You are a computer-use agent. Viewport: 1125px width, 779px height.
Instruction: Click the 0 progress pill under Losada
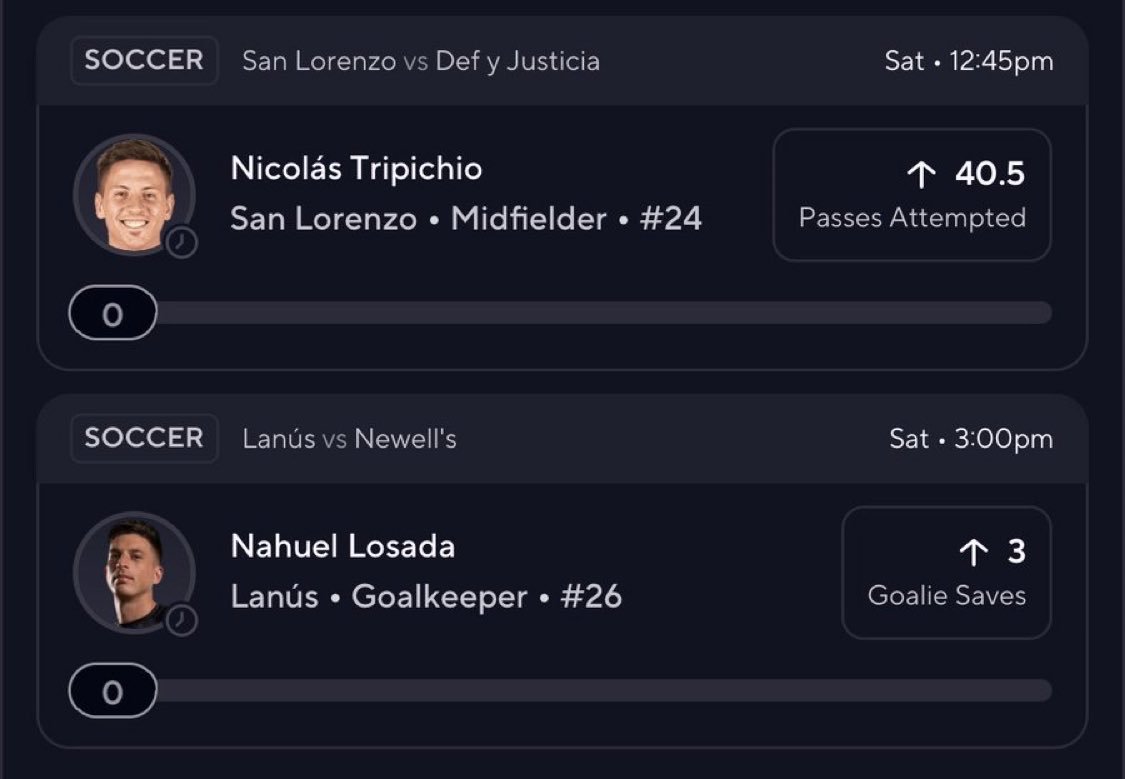click(x=113, y=691)
